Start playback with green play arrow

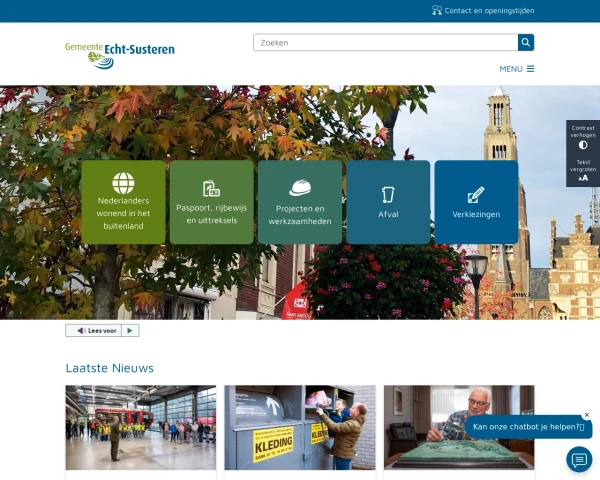tap(130, 331)
